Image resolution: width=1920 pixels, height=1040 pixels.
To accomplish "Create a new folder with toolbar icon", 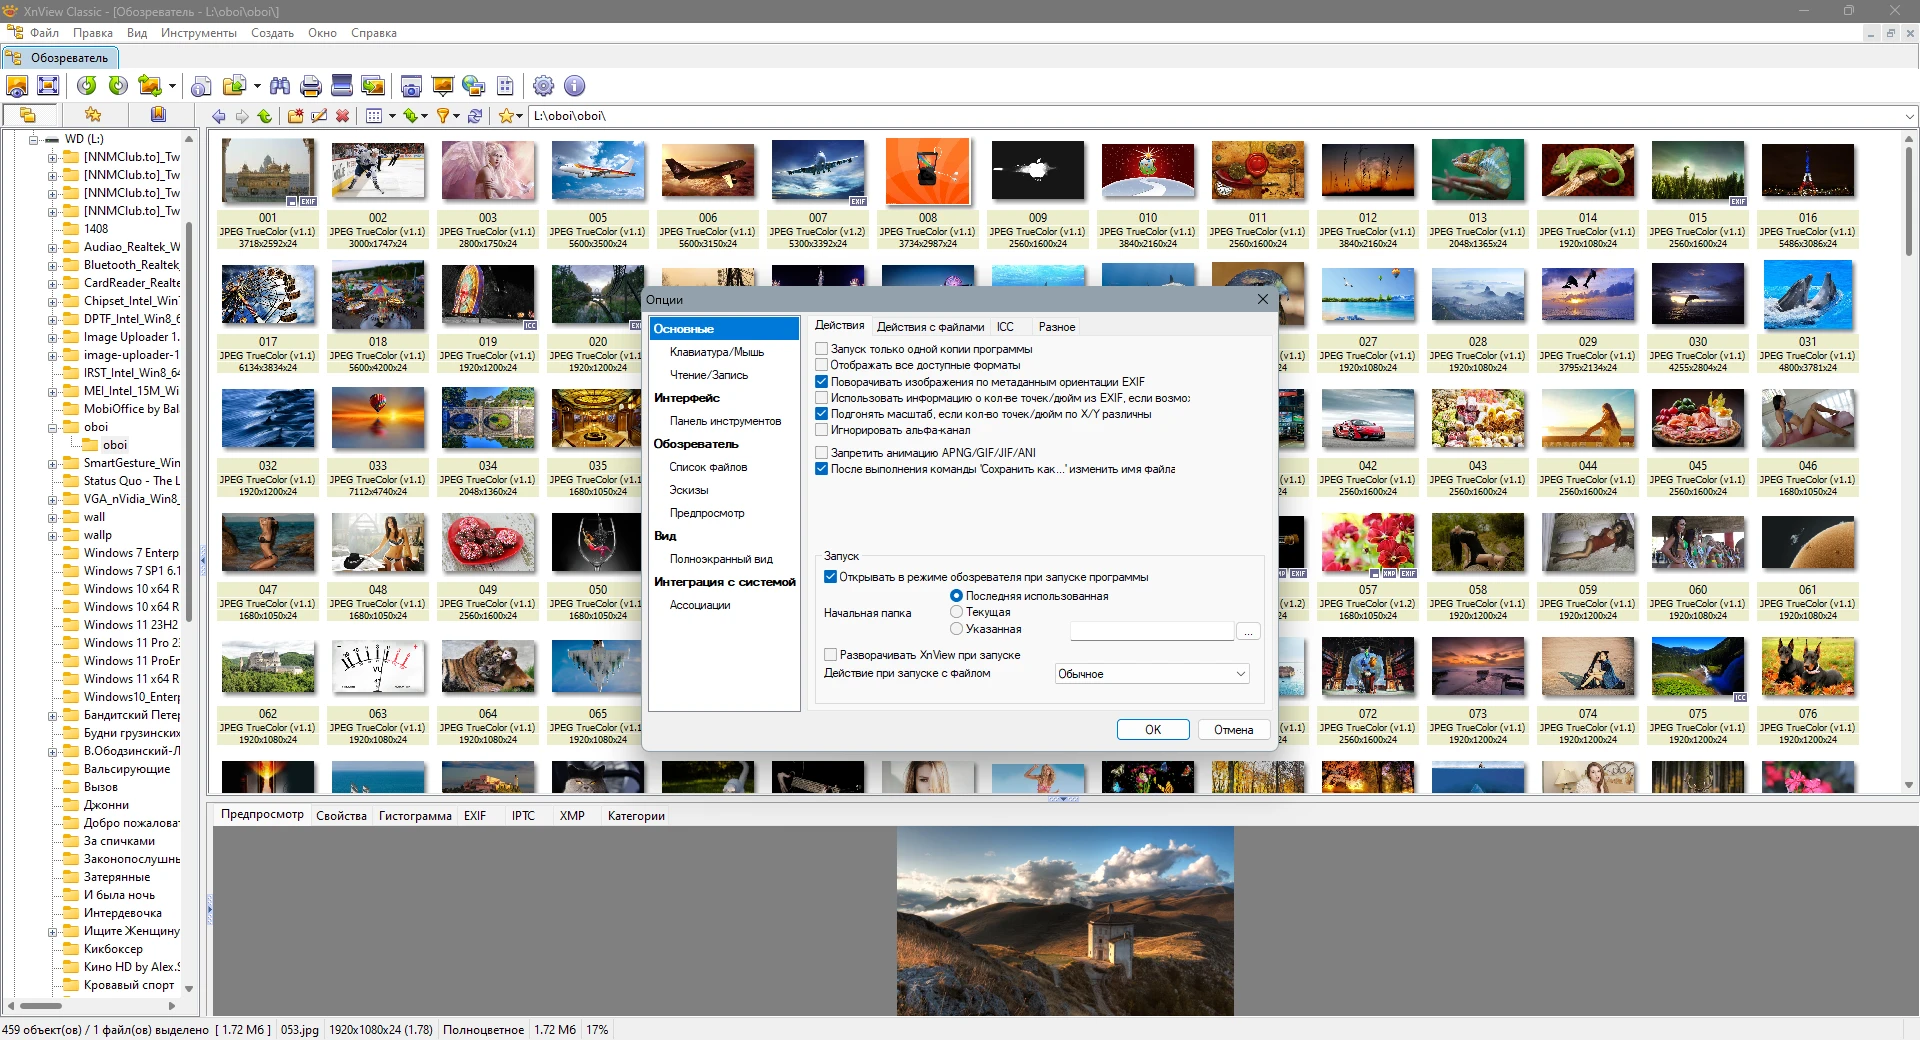I will pyautogui.click(x=295, y=116).
